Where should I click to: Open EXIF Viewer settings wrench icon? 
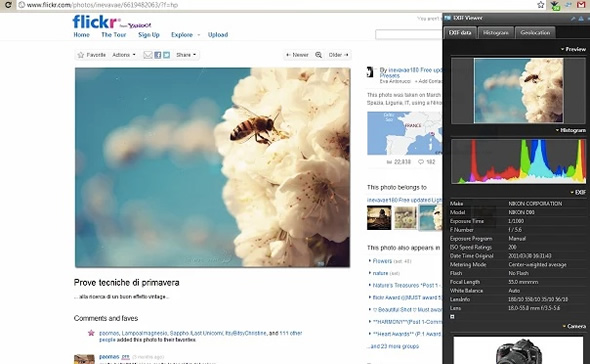click(573, 18)
